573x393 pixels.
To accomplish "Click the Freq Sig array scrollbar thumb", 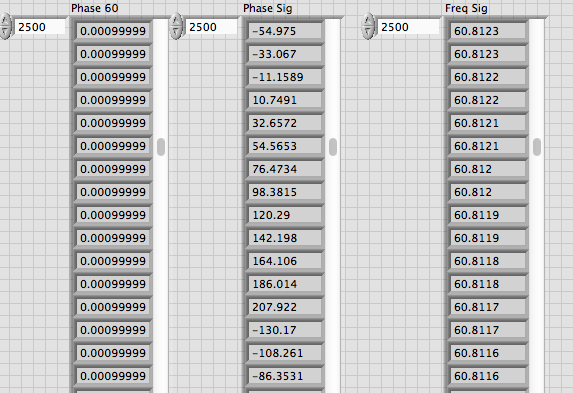I will tap(537, 147).
